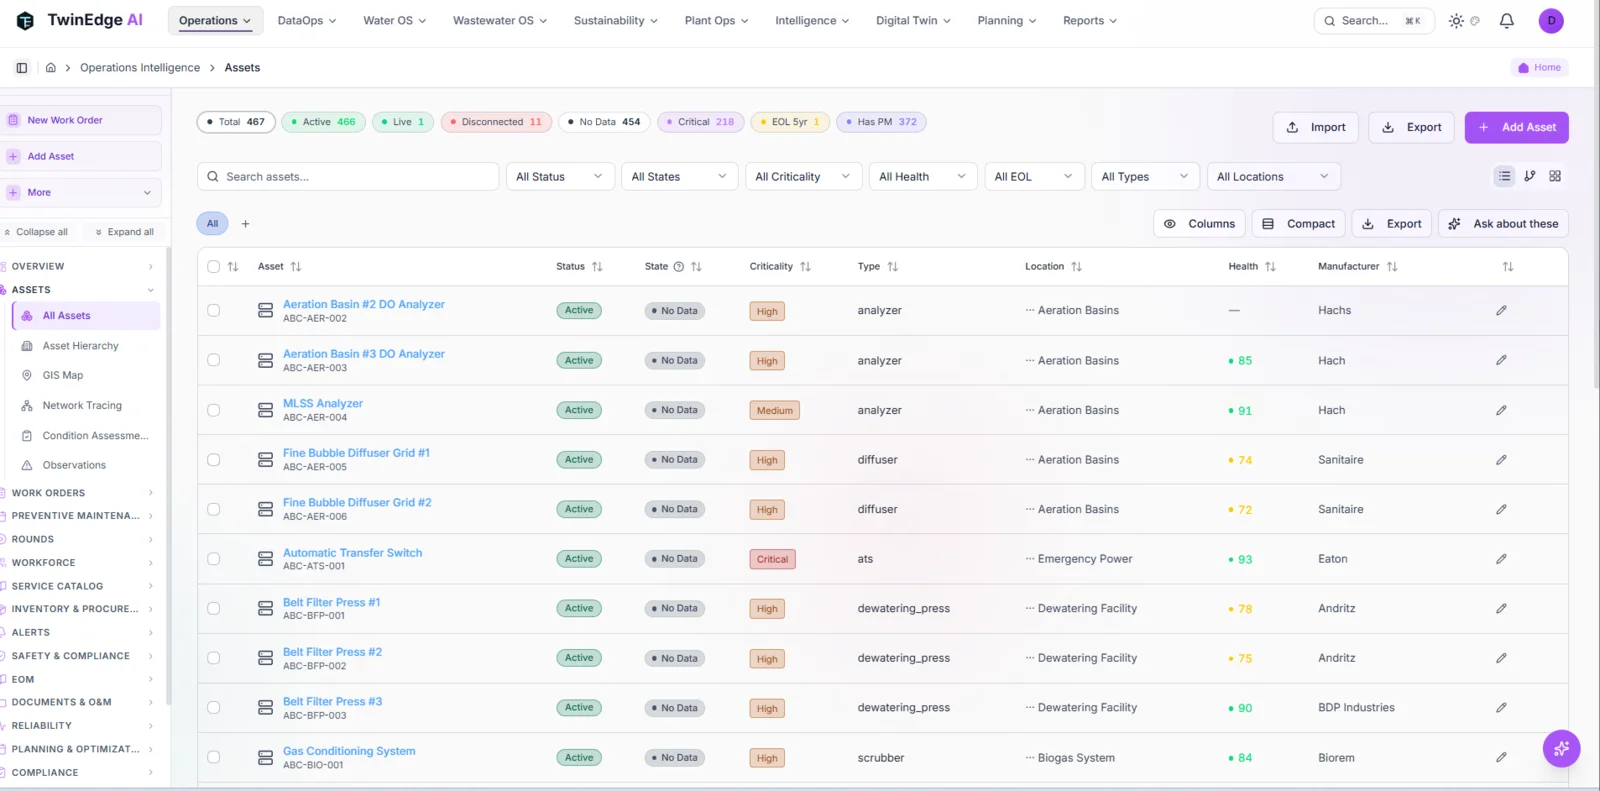Open the Reports top menu
The height and width of the screenshot is (791, 1600).
1090,20
